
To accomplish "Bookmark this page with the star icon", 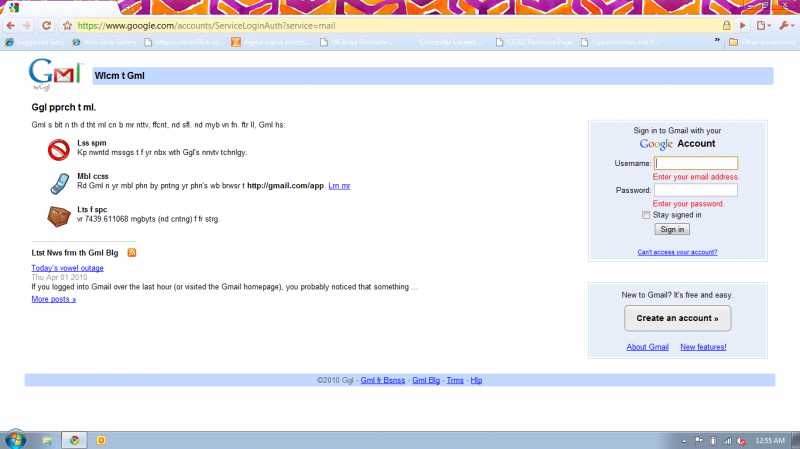I will pos(67,26).
